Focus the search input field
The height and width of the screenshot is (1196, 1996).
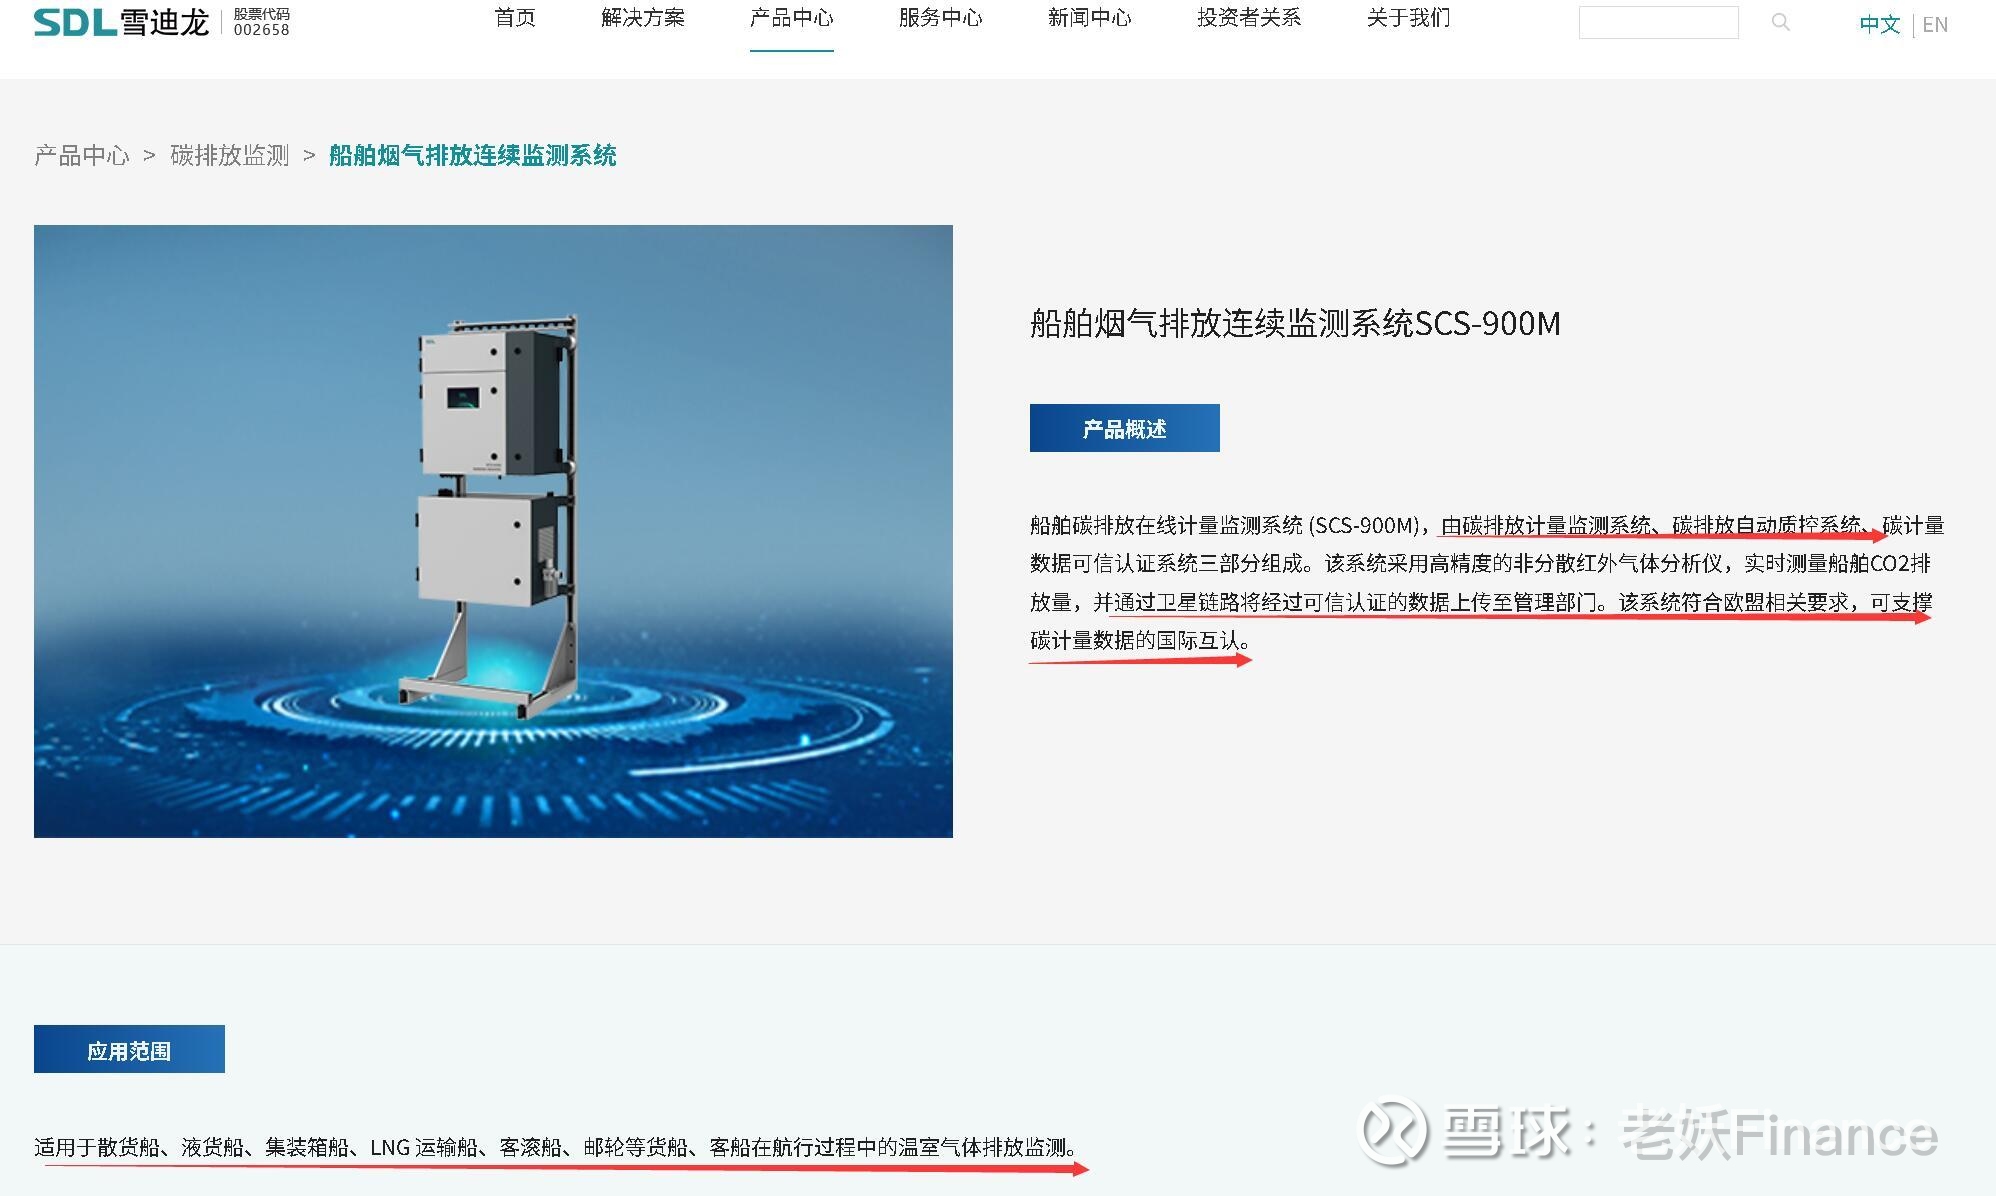(1658, 22)
